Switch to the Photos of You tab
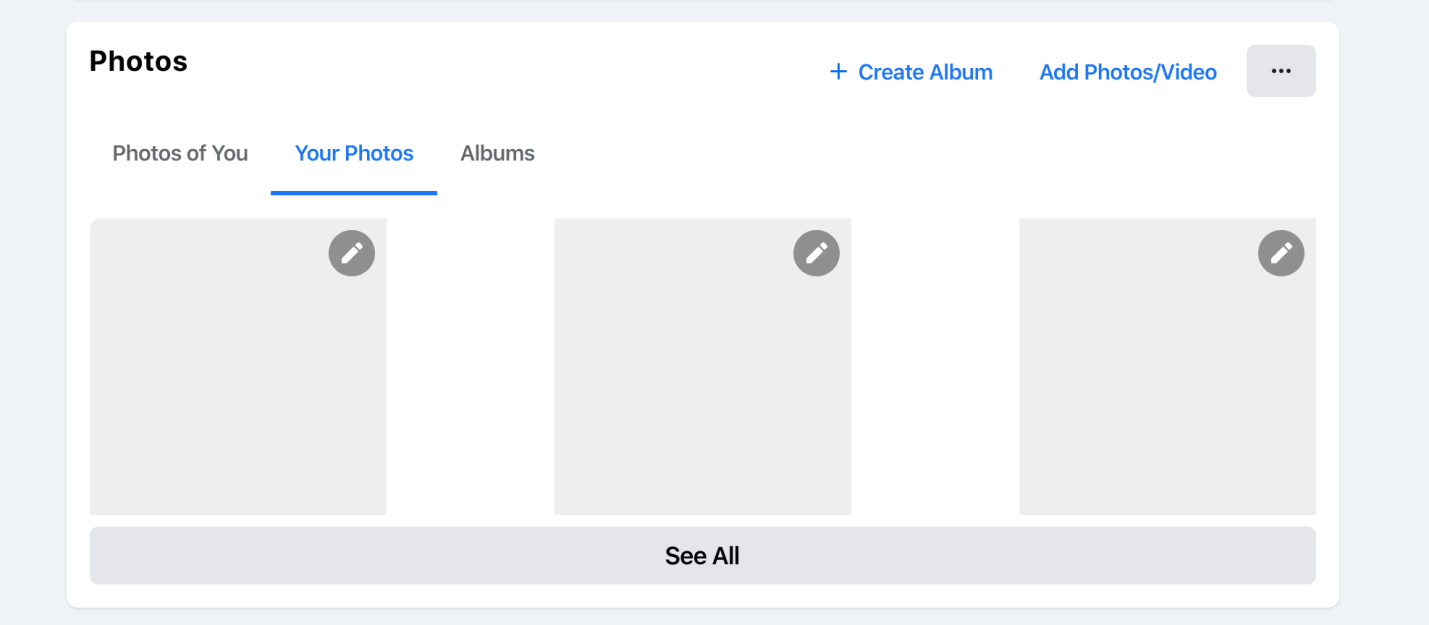Image resolution: width=1429 pixels, height=625 pixels. pyautogui.click(x=180, y=153)
